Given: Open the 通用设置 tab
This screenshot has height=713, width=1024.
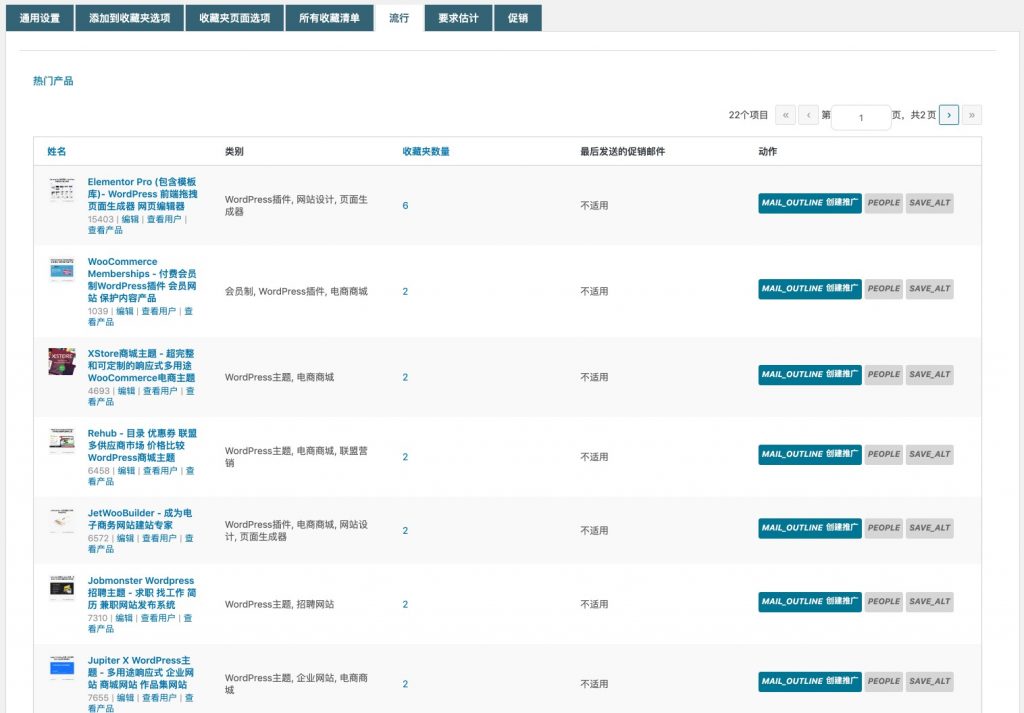Looking at the screenshot, I should coord(40,18).
